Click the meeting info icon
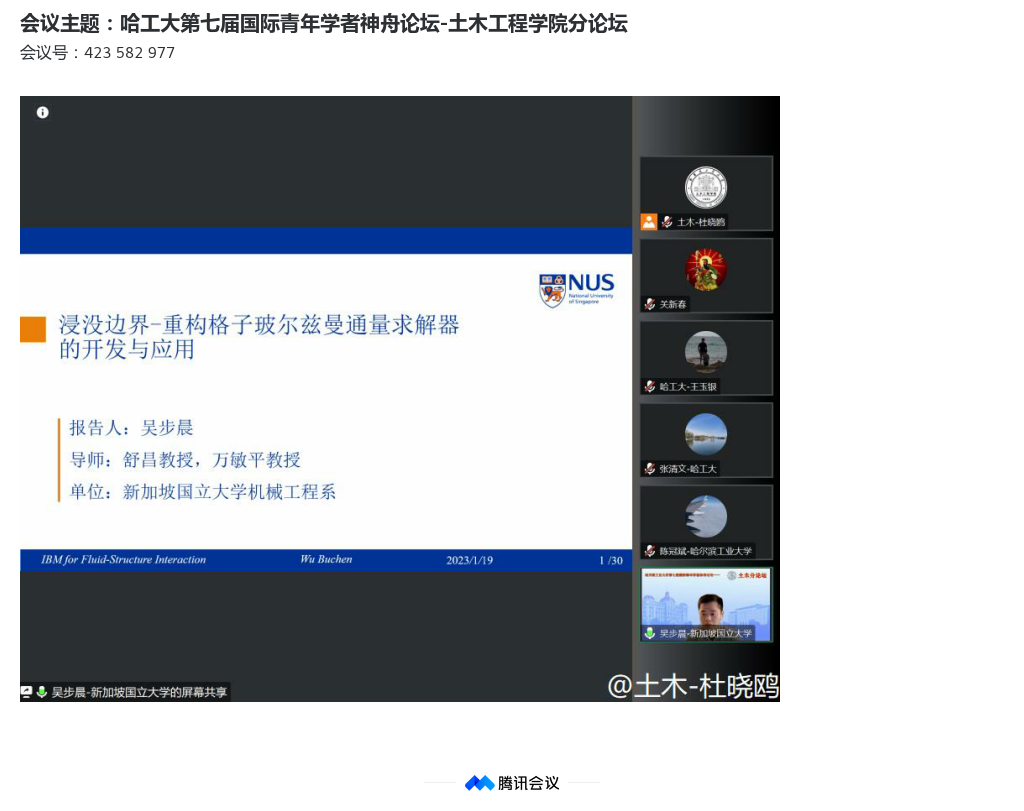Screen dimensions: 1024x811 click(x=42, y=112)
